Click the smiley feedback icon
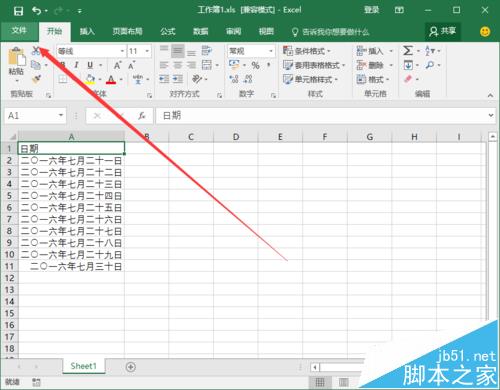This screenshot has height=390, width=500. [485, 32]
